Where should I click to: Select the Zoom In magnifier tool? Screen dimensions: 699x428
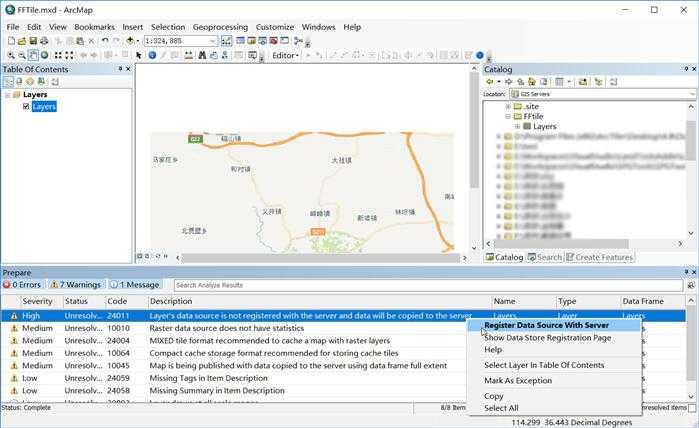(11, 55)
